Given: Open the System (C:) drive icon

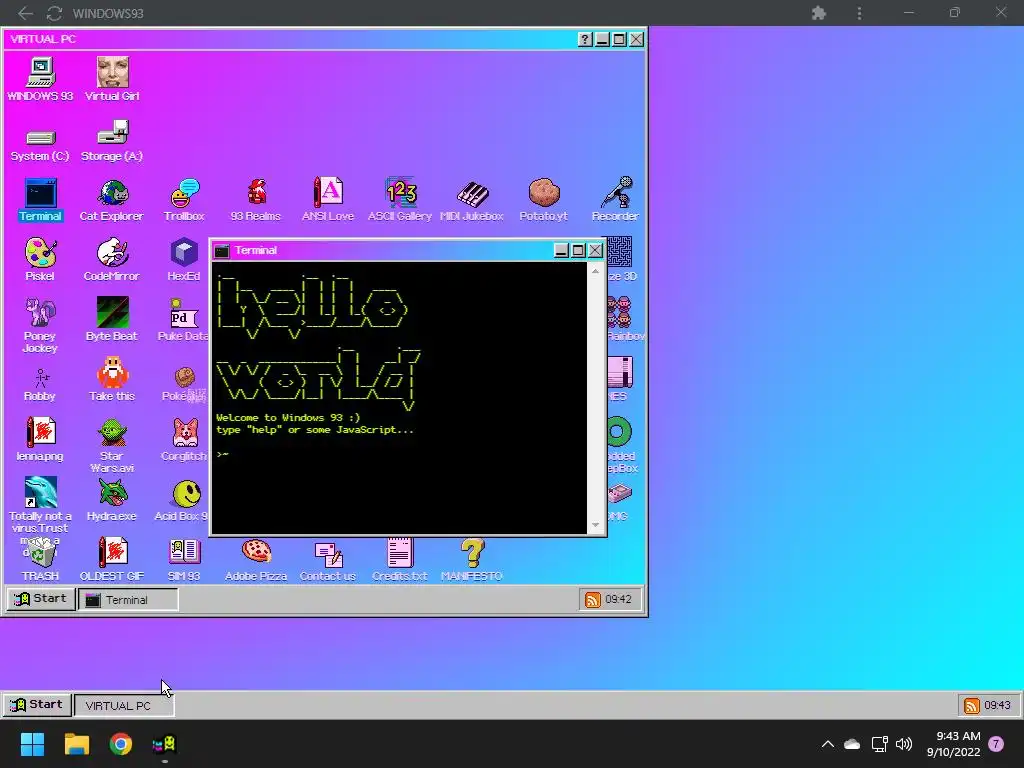Looking at the screenshot, I should coord(40,144).
